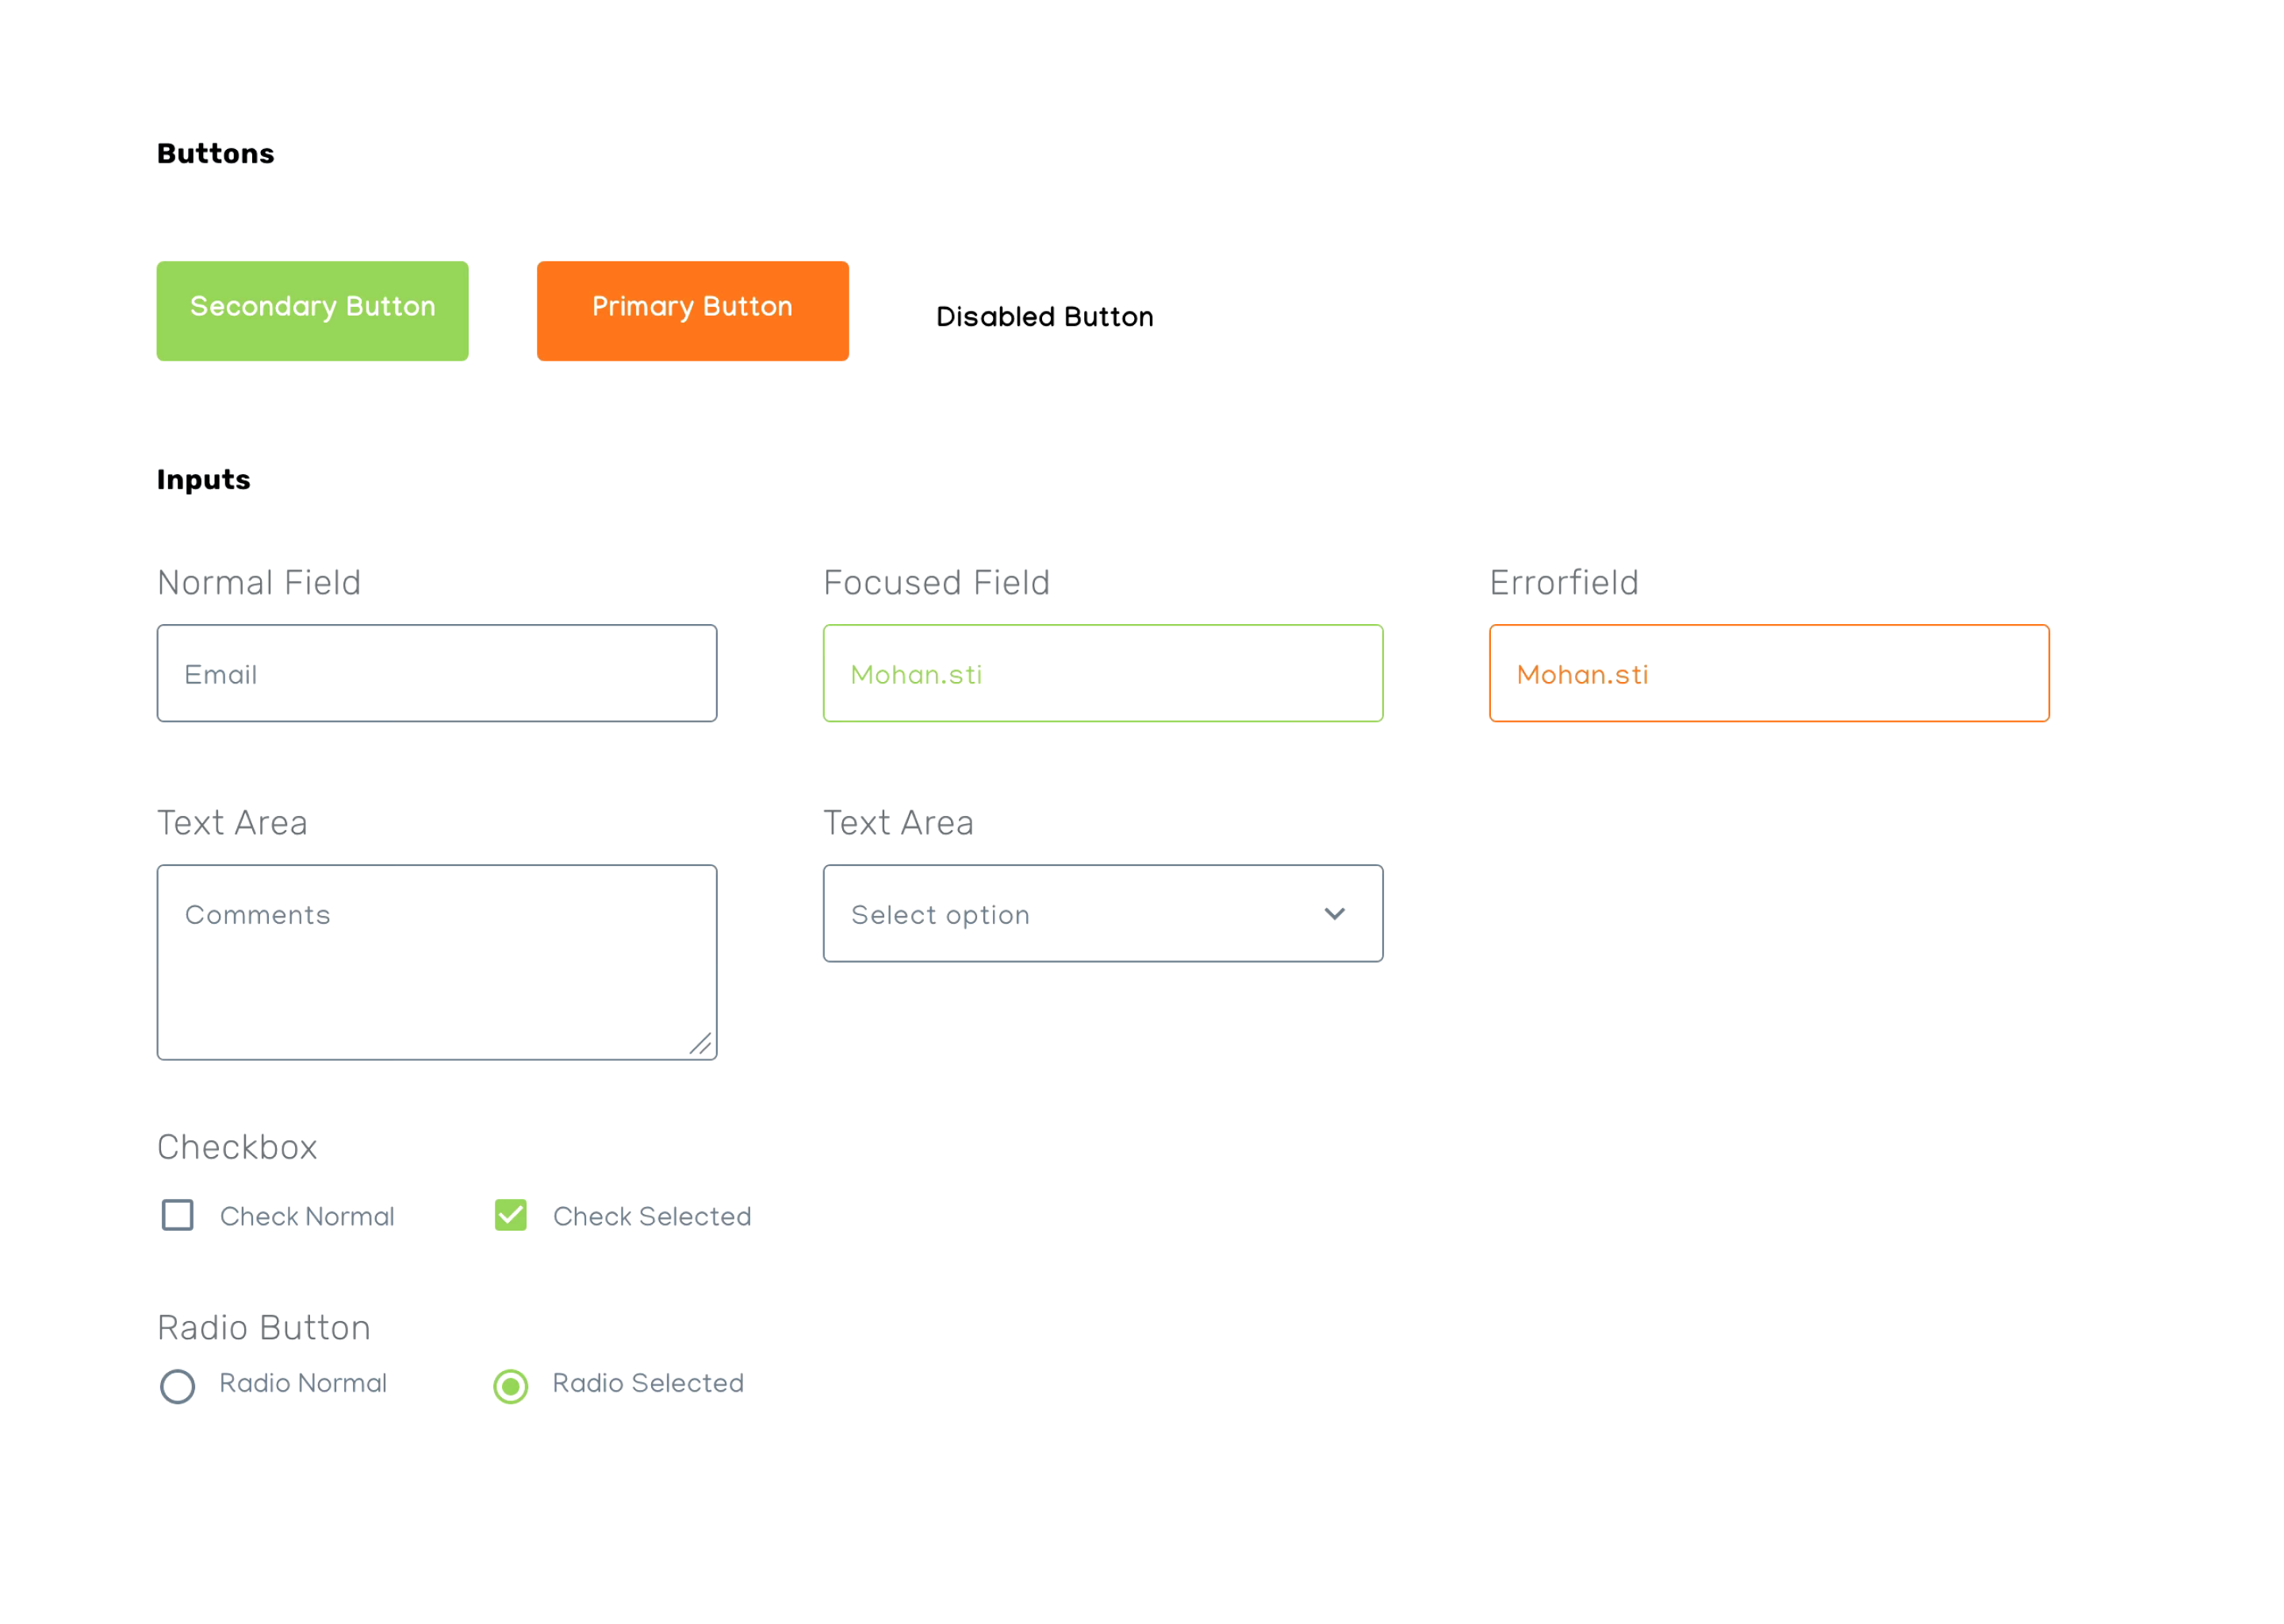
Task: Click the Radio Selected label text
Action: click(x=648, y=1383)
